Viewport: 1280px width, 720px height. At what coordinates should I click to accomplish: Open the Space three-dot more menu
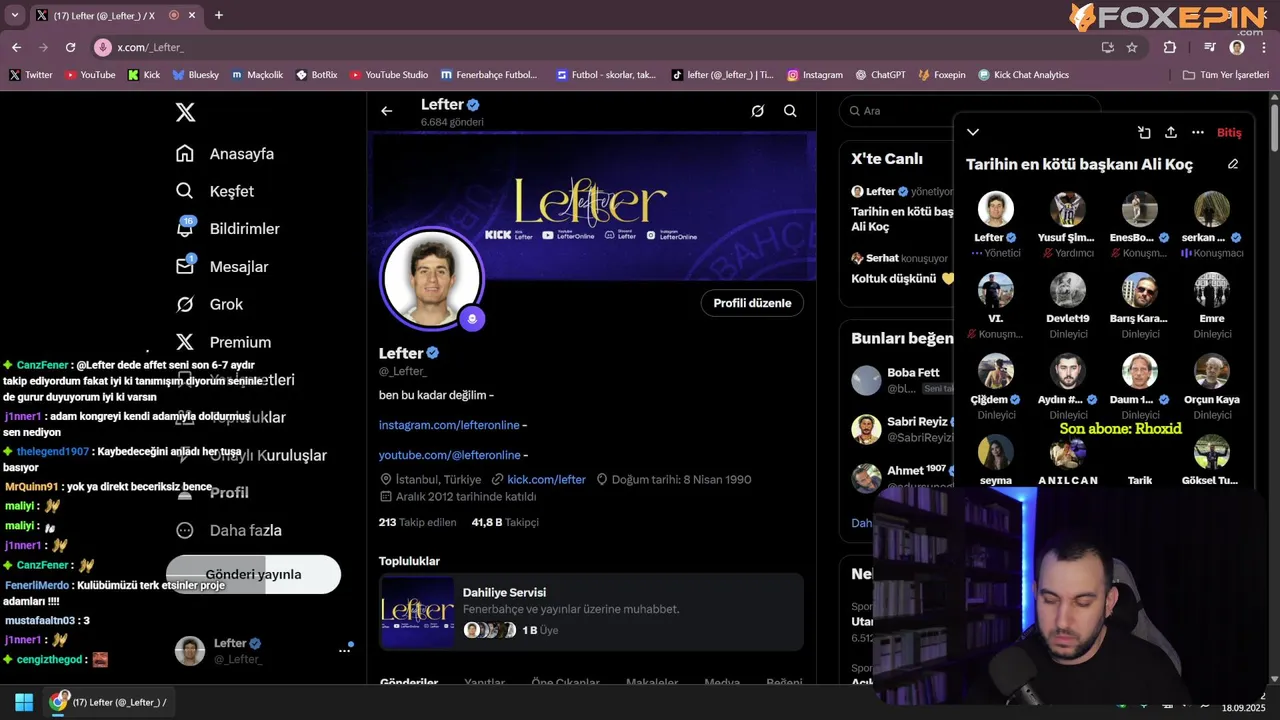[1198, 132]
